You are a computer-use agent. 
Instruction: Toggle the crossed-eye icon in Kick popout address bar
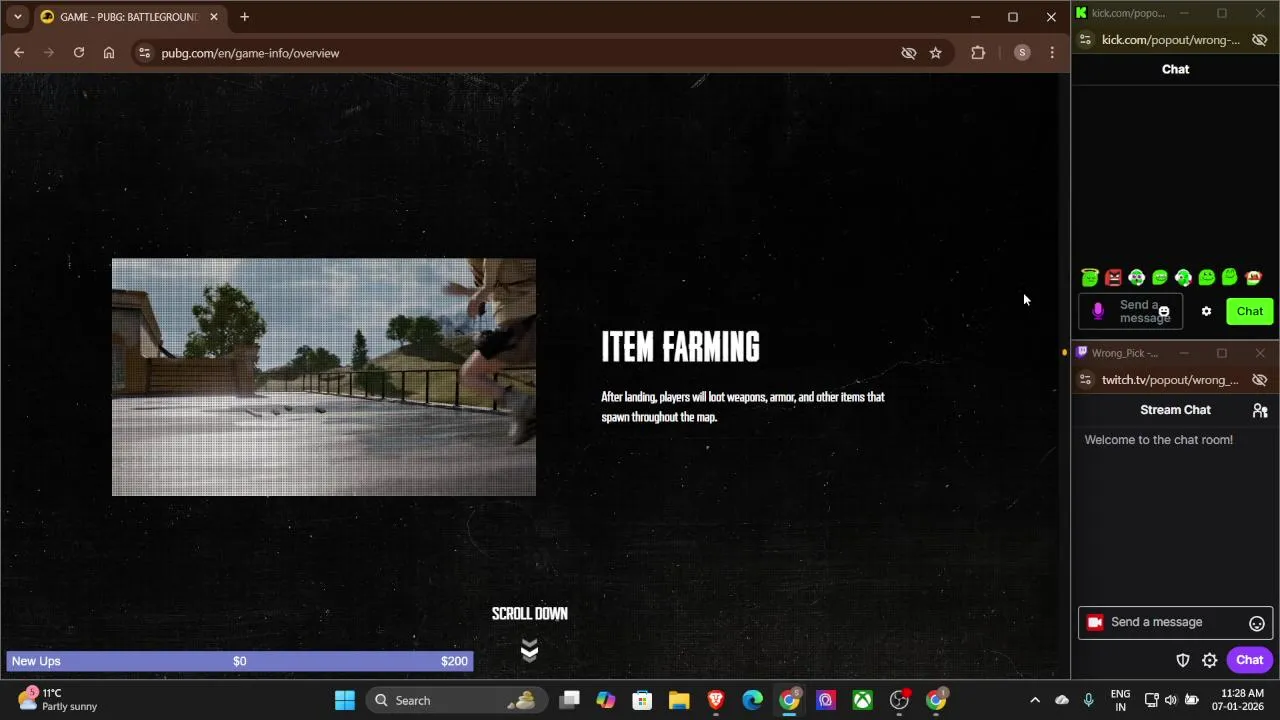pyautogui.click(x=1259, y=40)
